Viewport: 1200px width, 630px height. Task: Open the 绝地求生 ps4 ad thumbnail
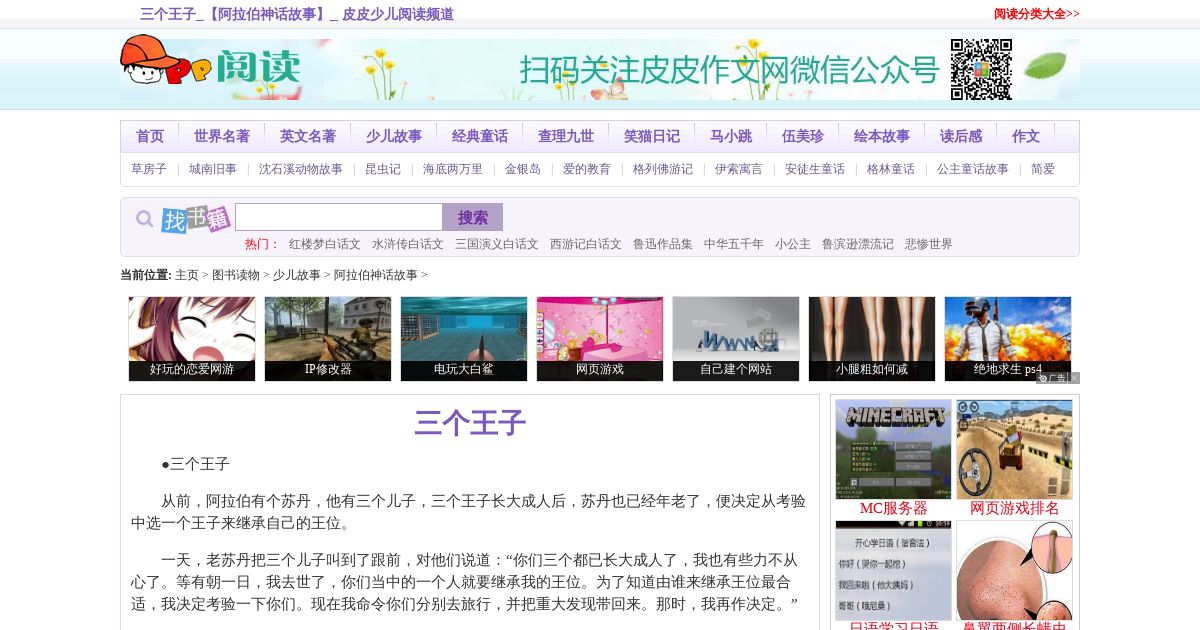point(1008,339)
